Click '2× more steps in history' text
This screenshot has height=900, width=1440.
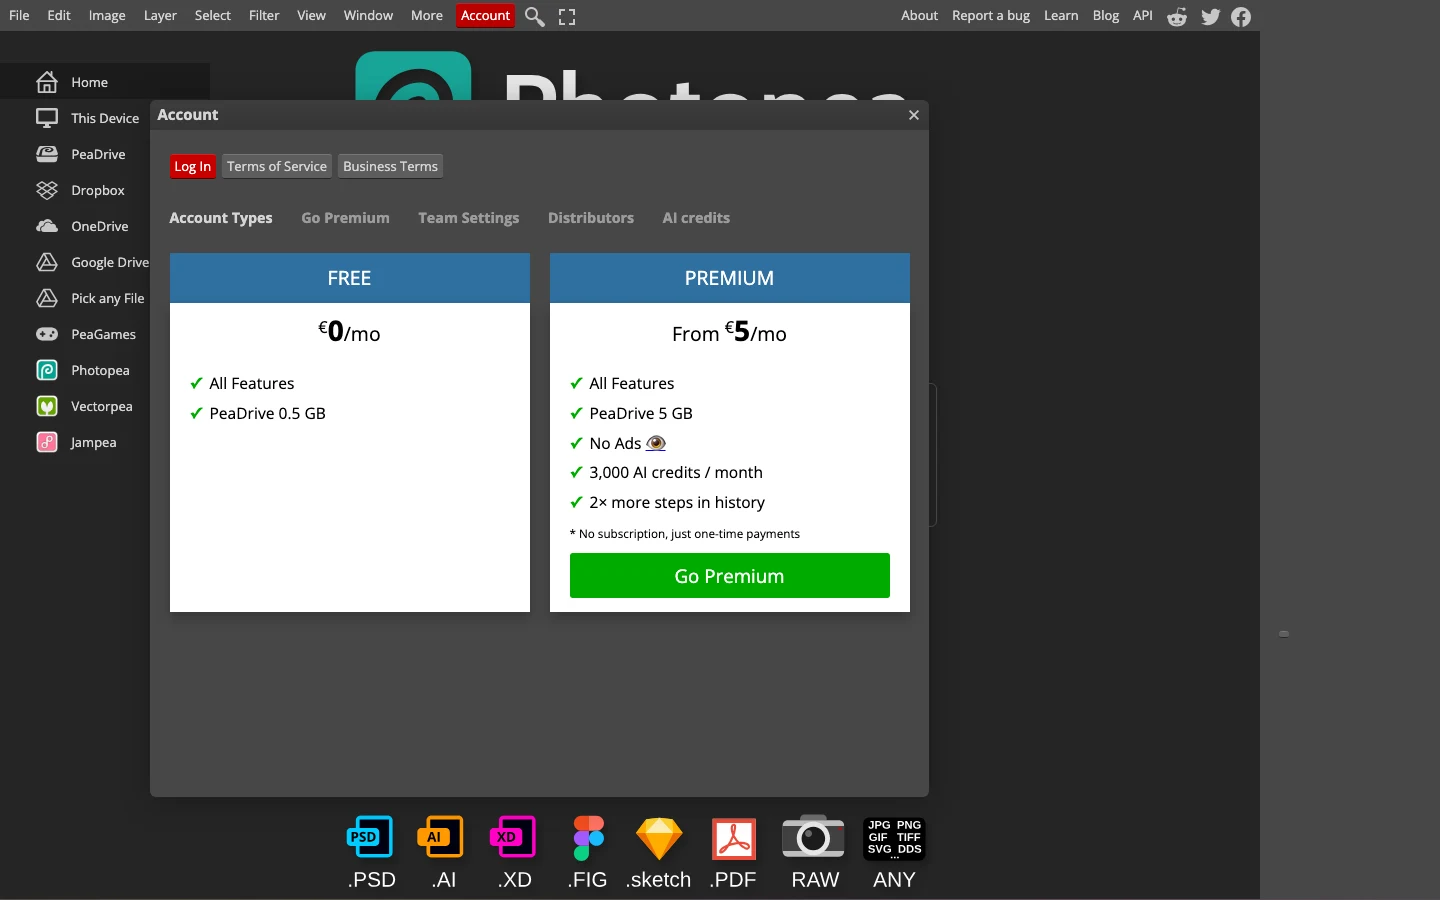pyautogui.click(x=677, y=502)
